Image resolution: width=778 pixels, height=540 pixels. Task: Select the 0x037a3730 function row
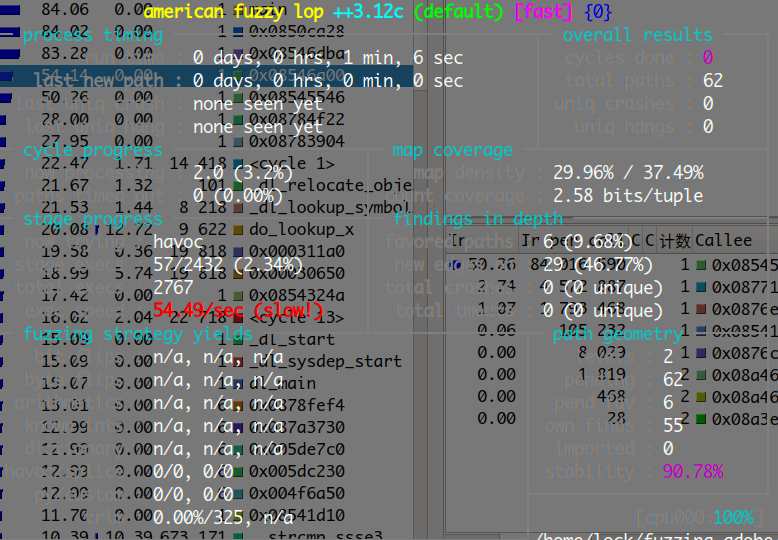[x=206, y=427]
